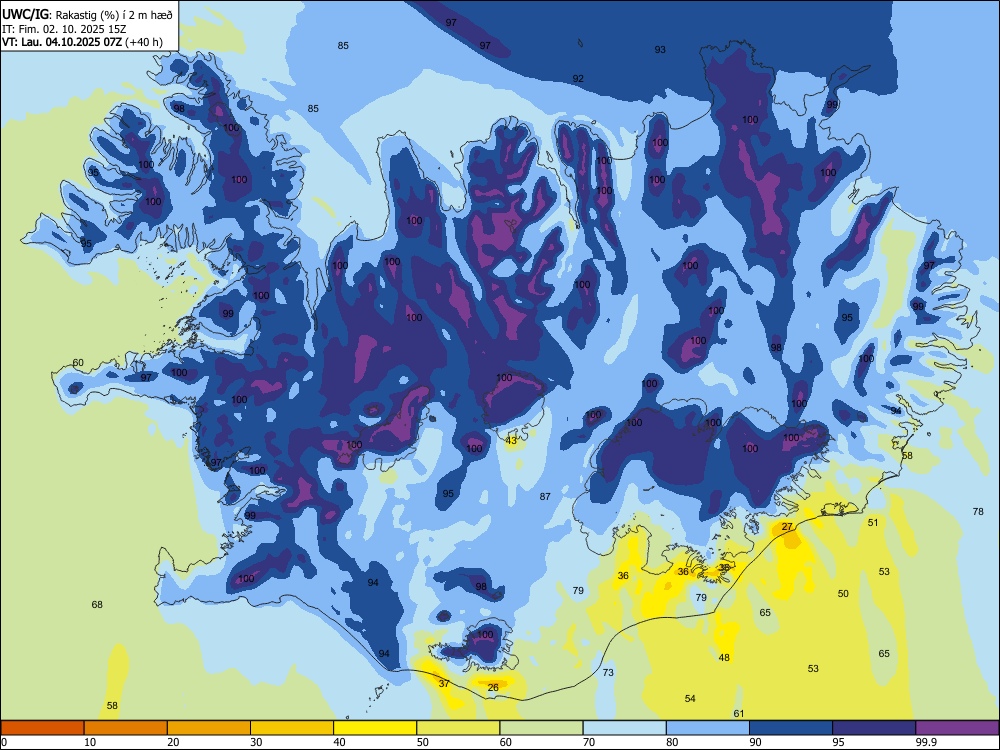Click the '95' tick label on the legend

click(x=838, y=742)
